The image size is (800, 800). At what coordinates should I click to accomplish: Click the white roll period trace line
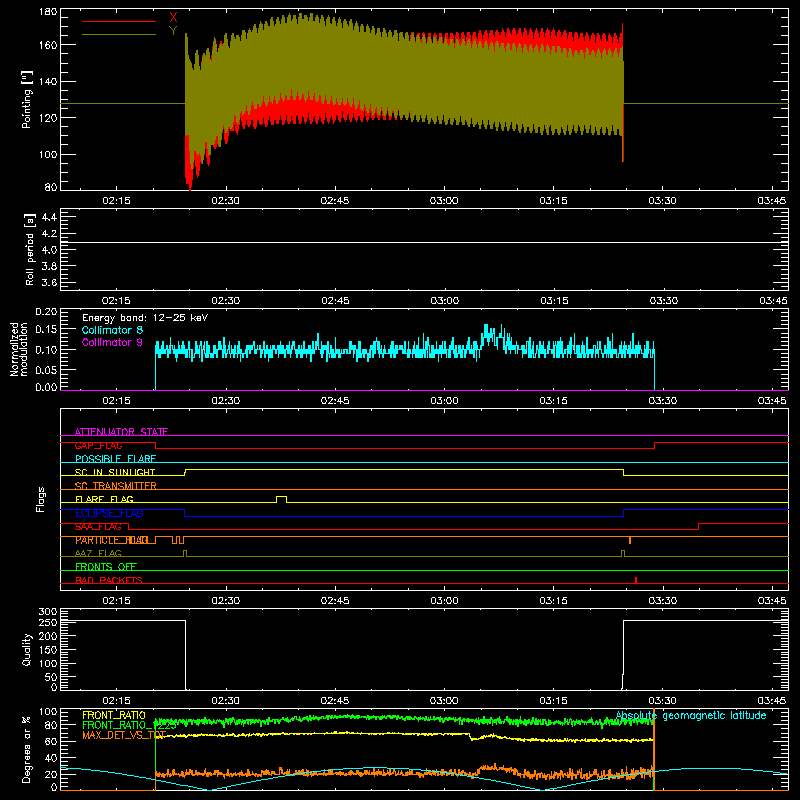[x=424, y=242]
